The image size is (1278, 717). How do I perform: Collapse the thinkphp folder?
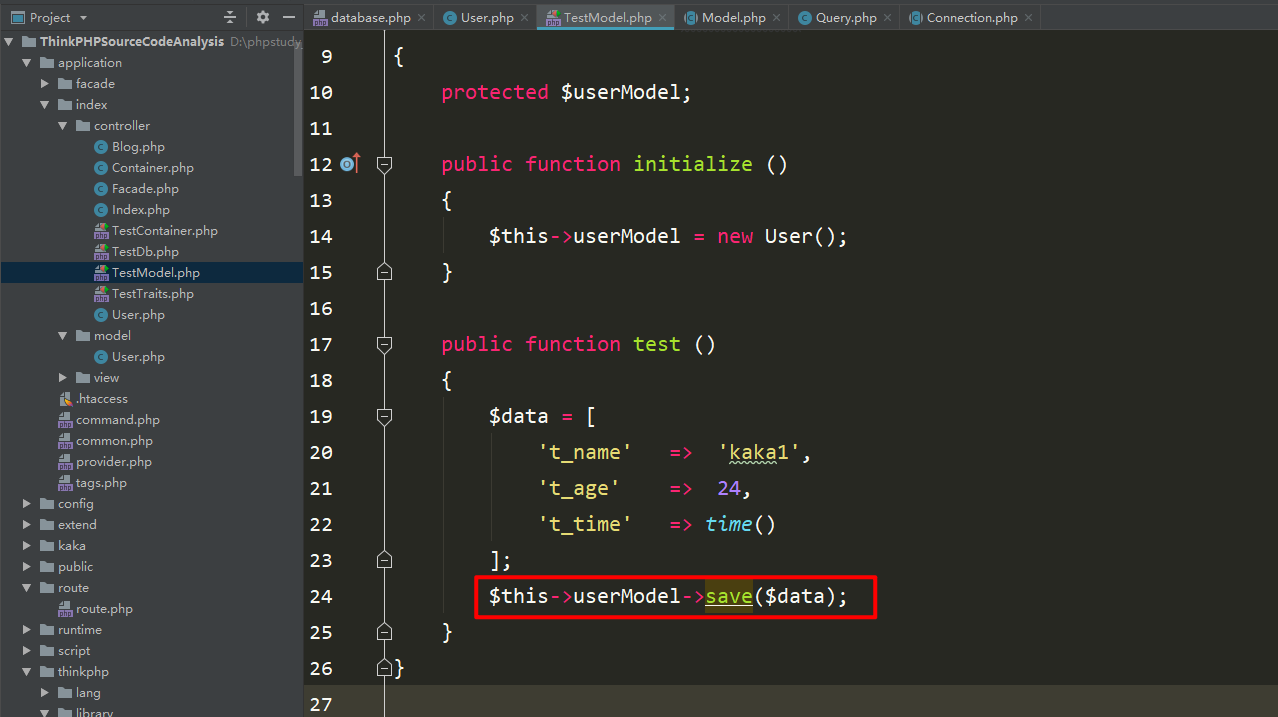[x=27, y=672]
